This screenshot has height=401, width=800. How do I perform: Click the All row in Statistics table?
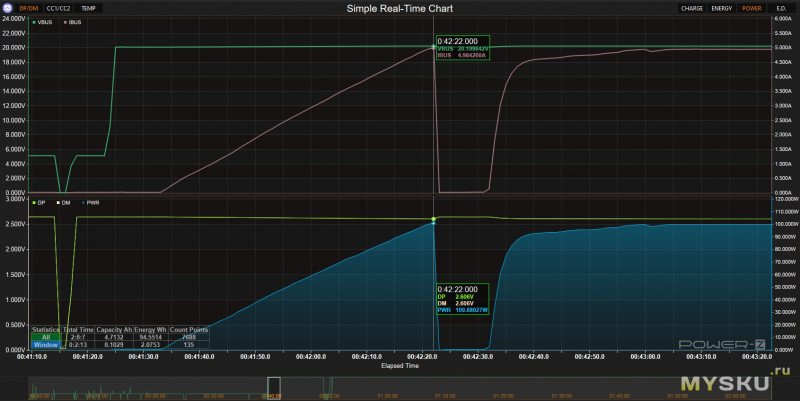click(x=45, y=337)
